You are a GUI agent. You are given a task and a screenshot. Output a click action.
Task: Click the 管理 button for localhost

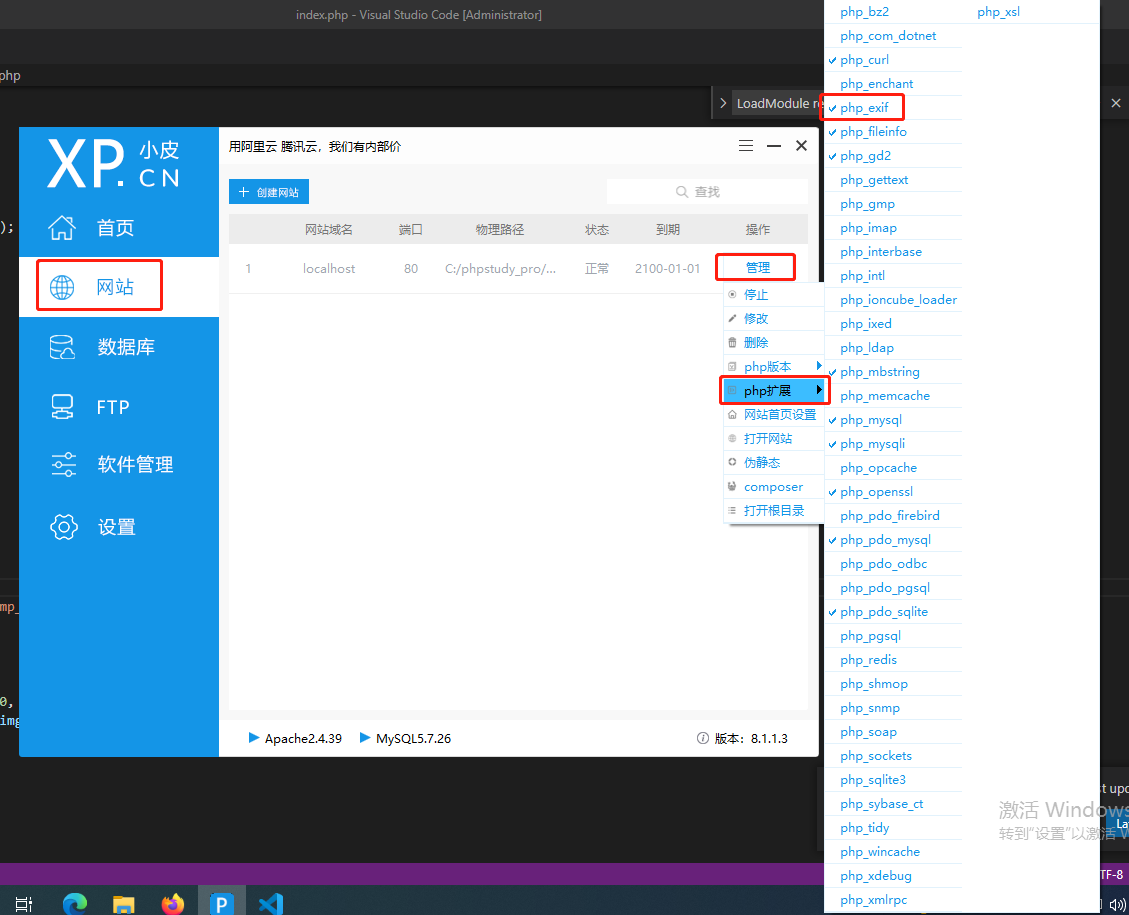pos(757,267)
